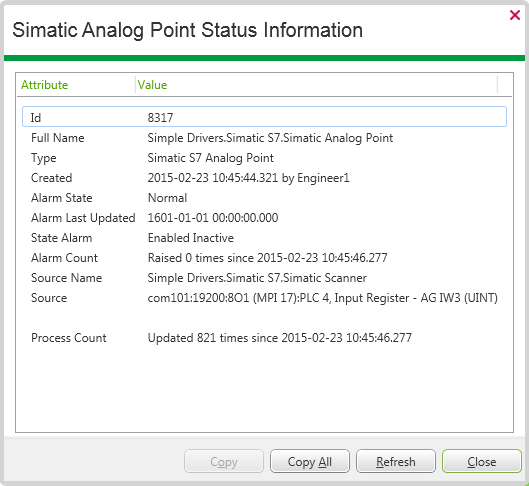Viewport: 529px width, 486px height.
Task: Select the Id row showing 8317
Action: click(x=264, y=117)
